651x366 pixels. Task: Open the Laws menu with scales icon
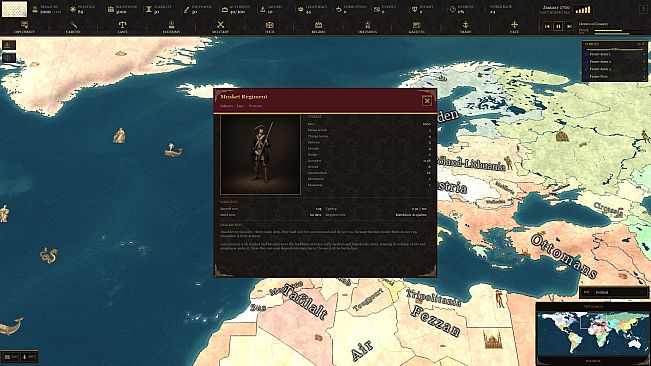pyautogui.click(x=122, y=27)
